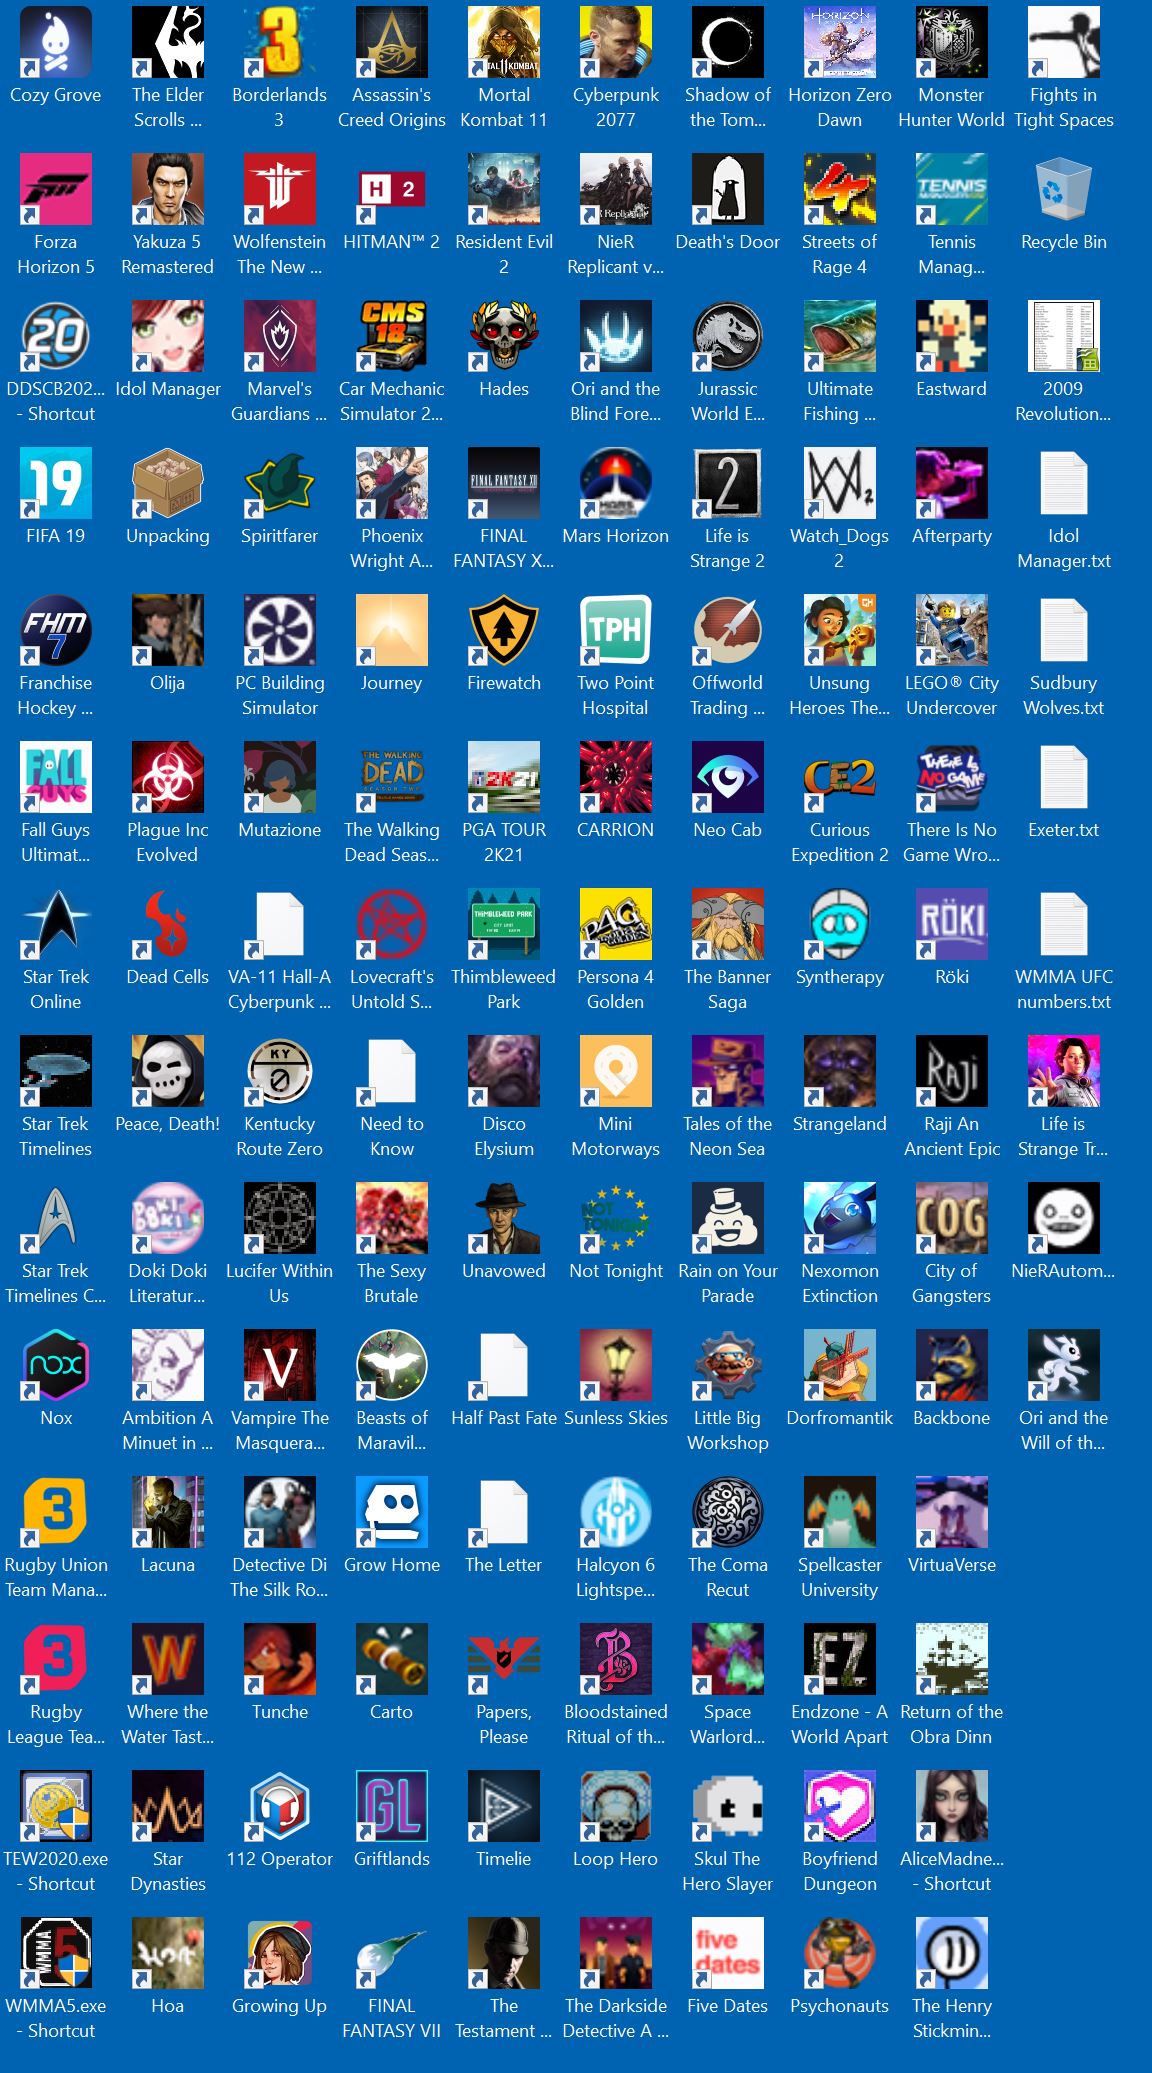Select Streets of Rage 4 icon

coord(840,189)
